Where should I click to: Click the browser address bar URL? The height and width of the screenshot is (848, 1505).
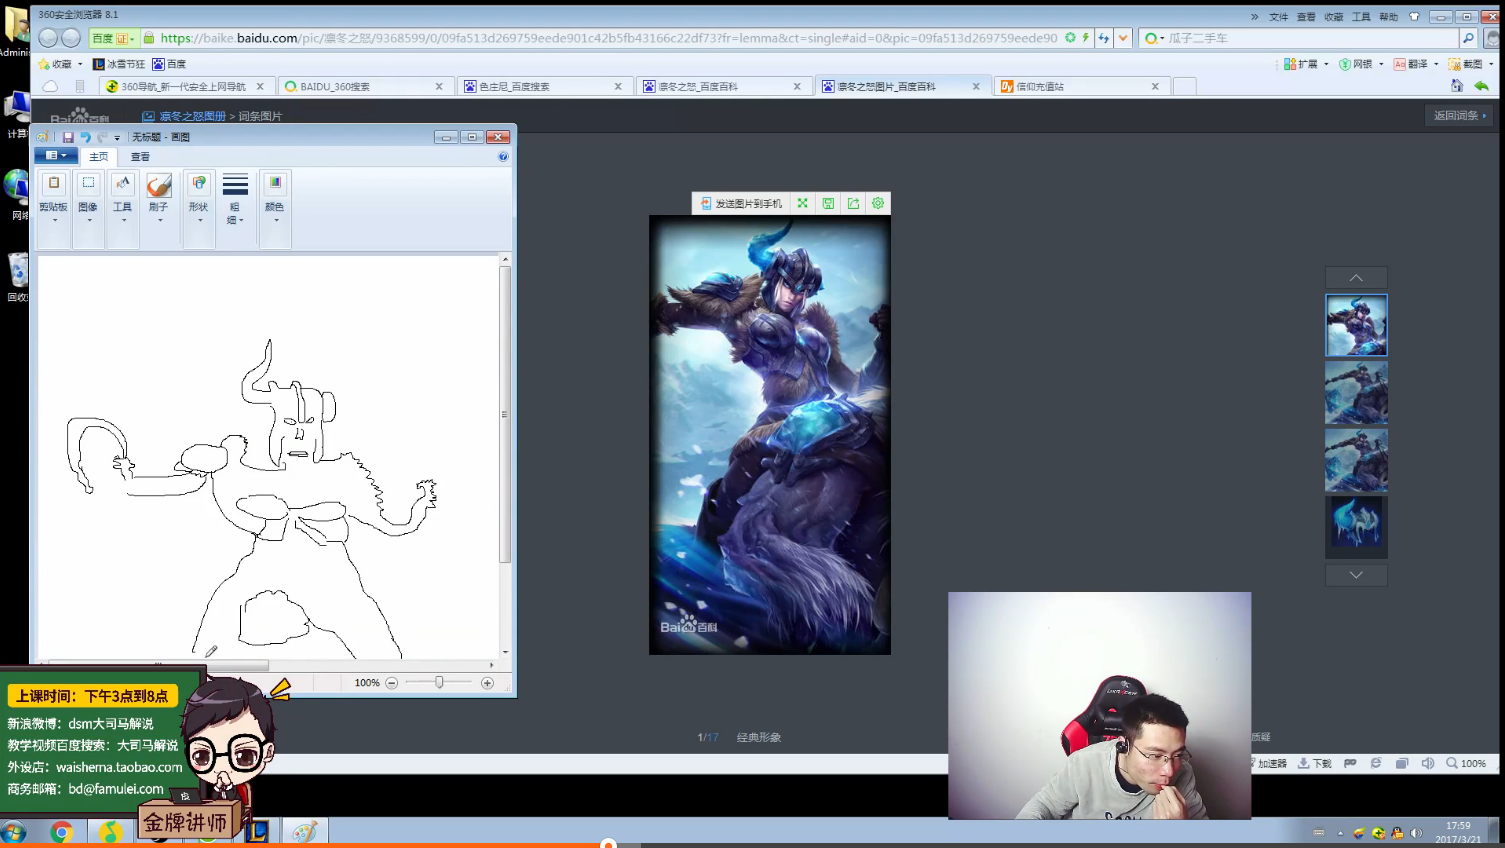[x=608, y=38]
